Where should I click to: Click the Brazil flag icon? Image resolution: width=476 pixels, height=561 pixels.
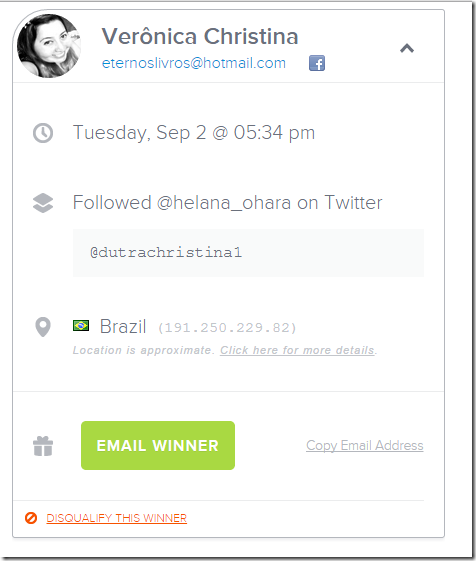(81, 326)
